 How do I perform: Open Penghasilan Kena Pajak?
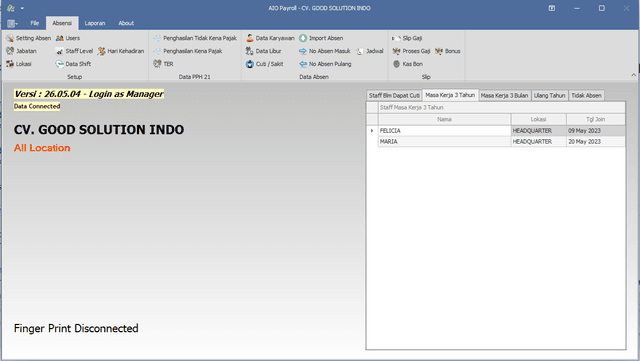pos(188,51)
